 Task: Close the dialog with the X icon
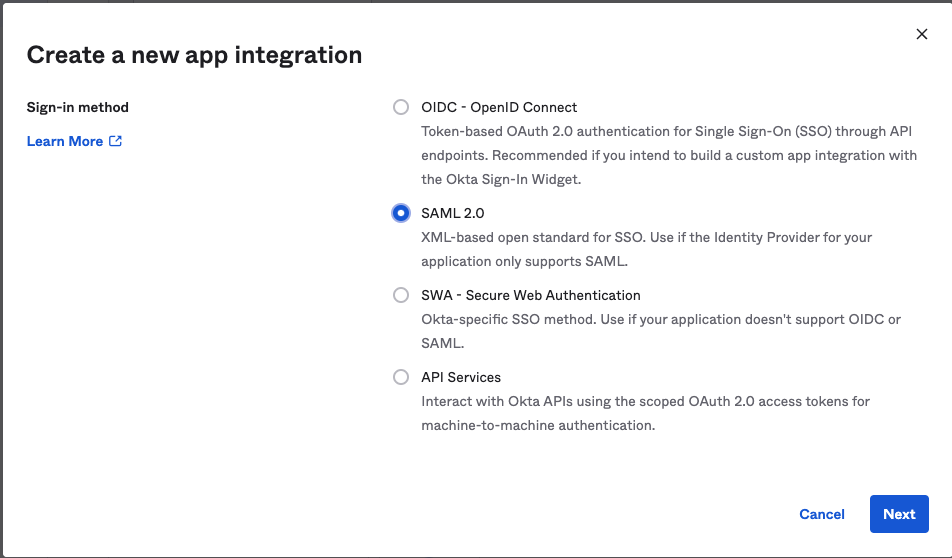(x=922, y=34)
